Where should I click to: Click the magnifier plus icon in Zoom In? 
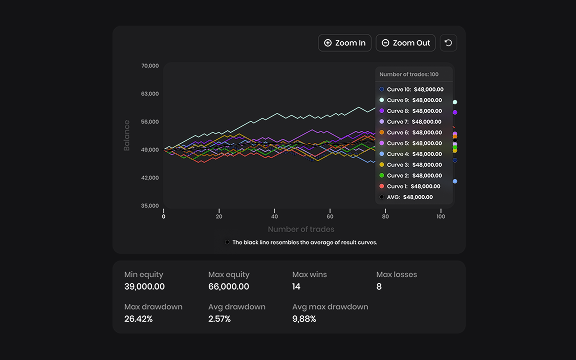328,43
